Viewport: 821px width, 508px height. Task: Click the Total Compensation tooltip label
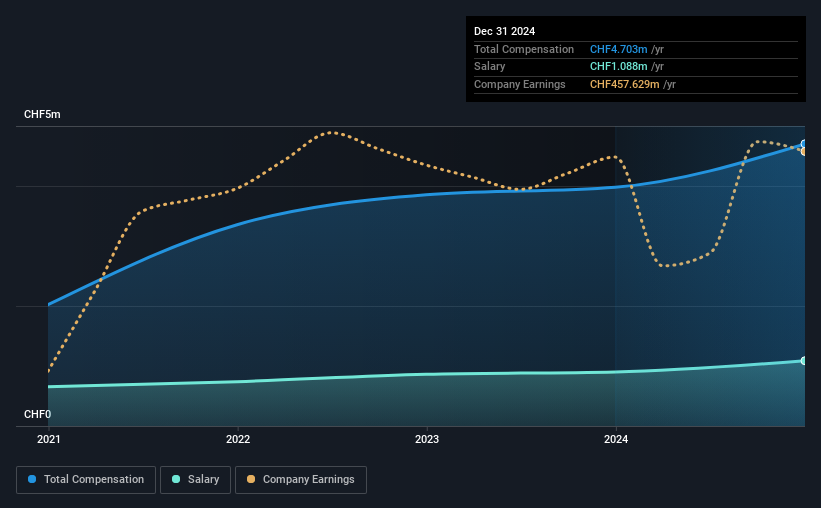524,49
